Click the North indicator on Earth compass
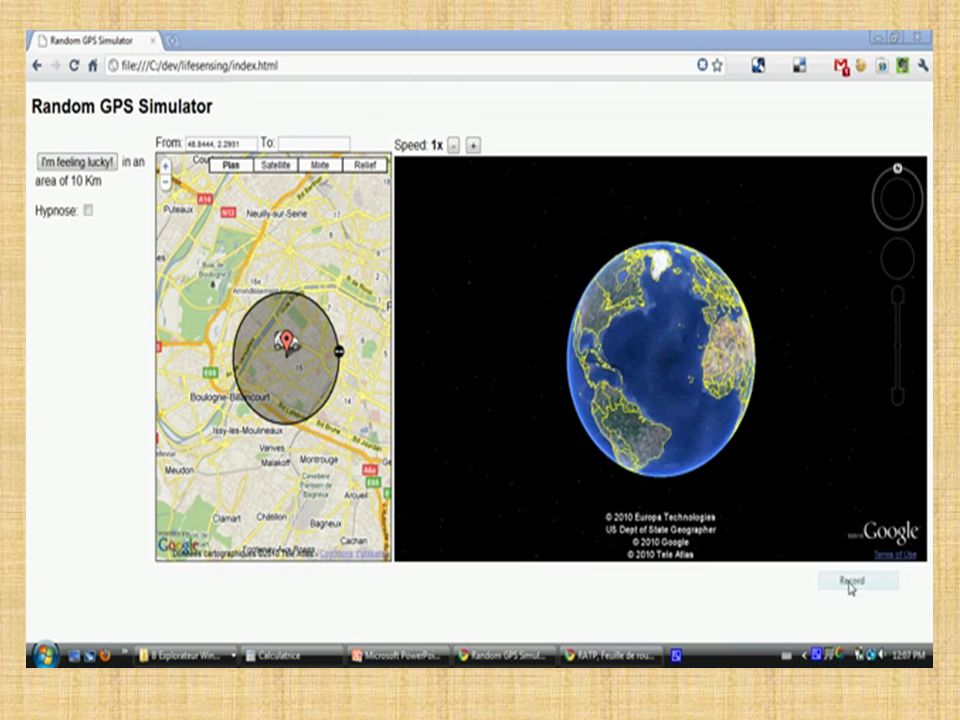This screenshot has height=720, width=960. 898,168
